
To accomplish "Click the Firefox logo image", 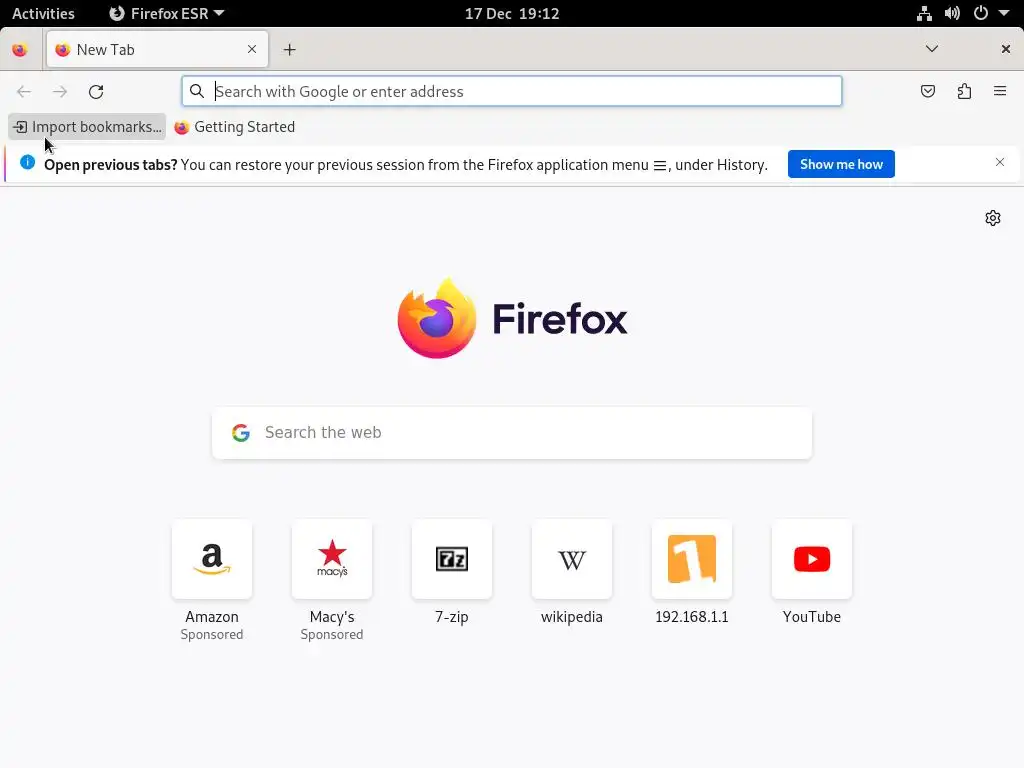I will [437, 318].
